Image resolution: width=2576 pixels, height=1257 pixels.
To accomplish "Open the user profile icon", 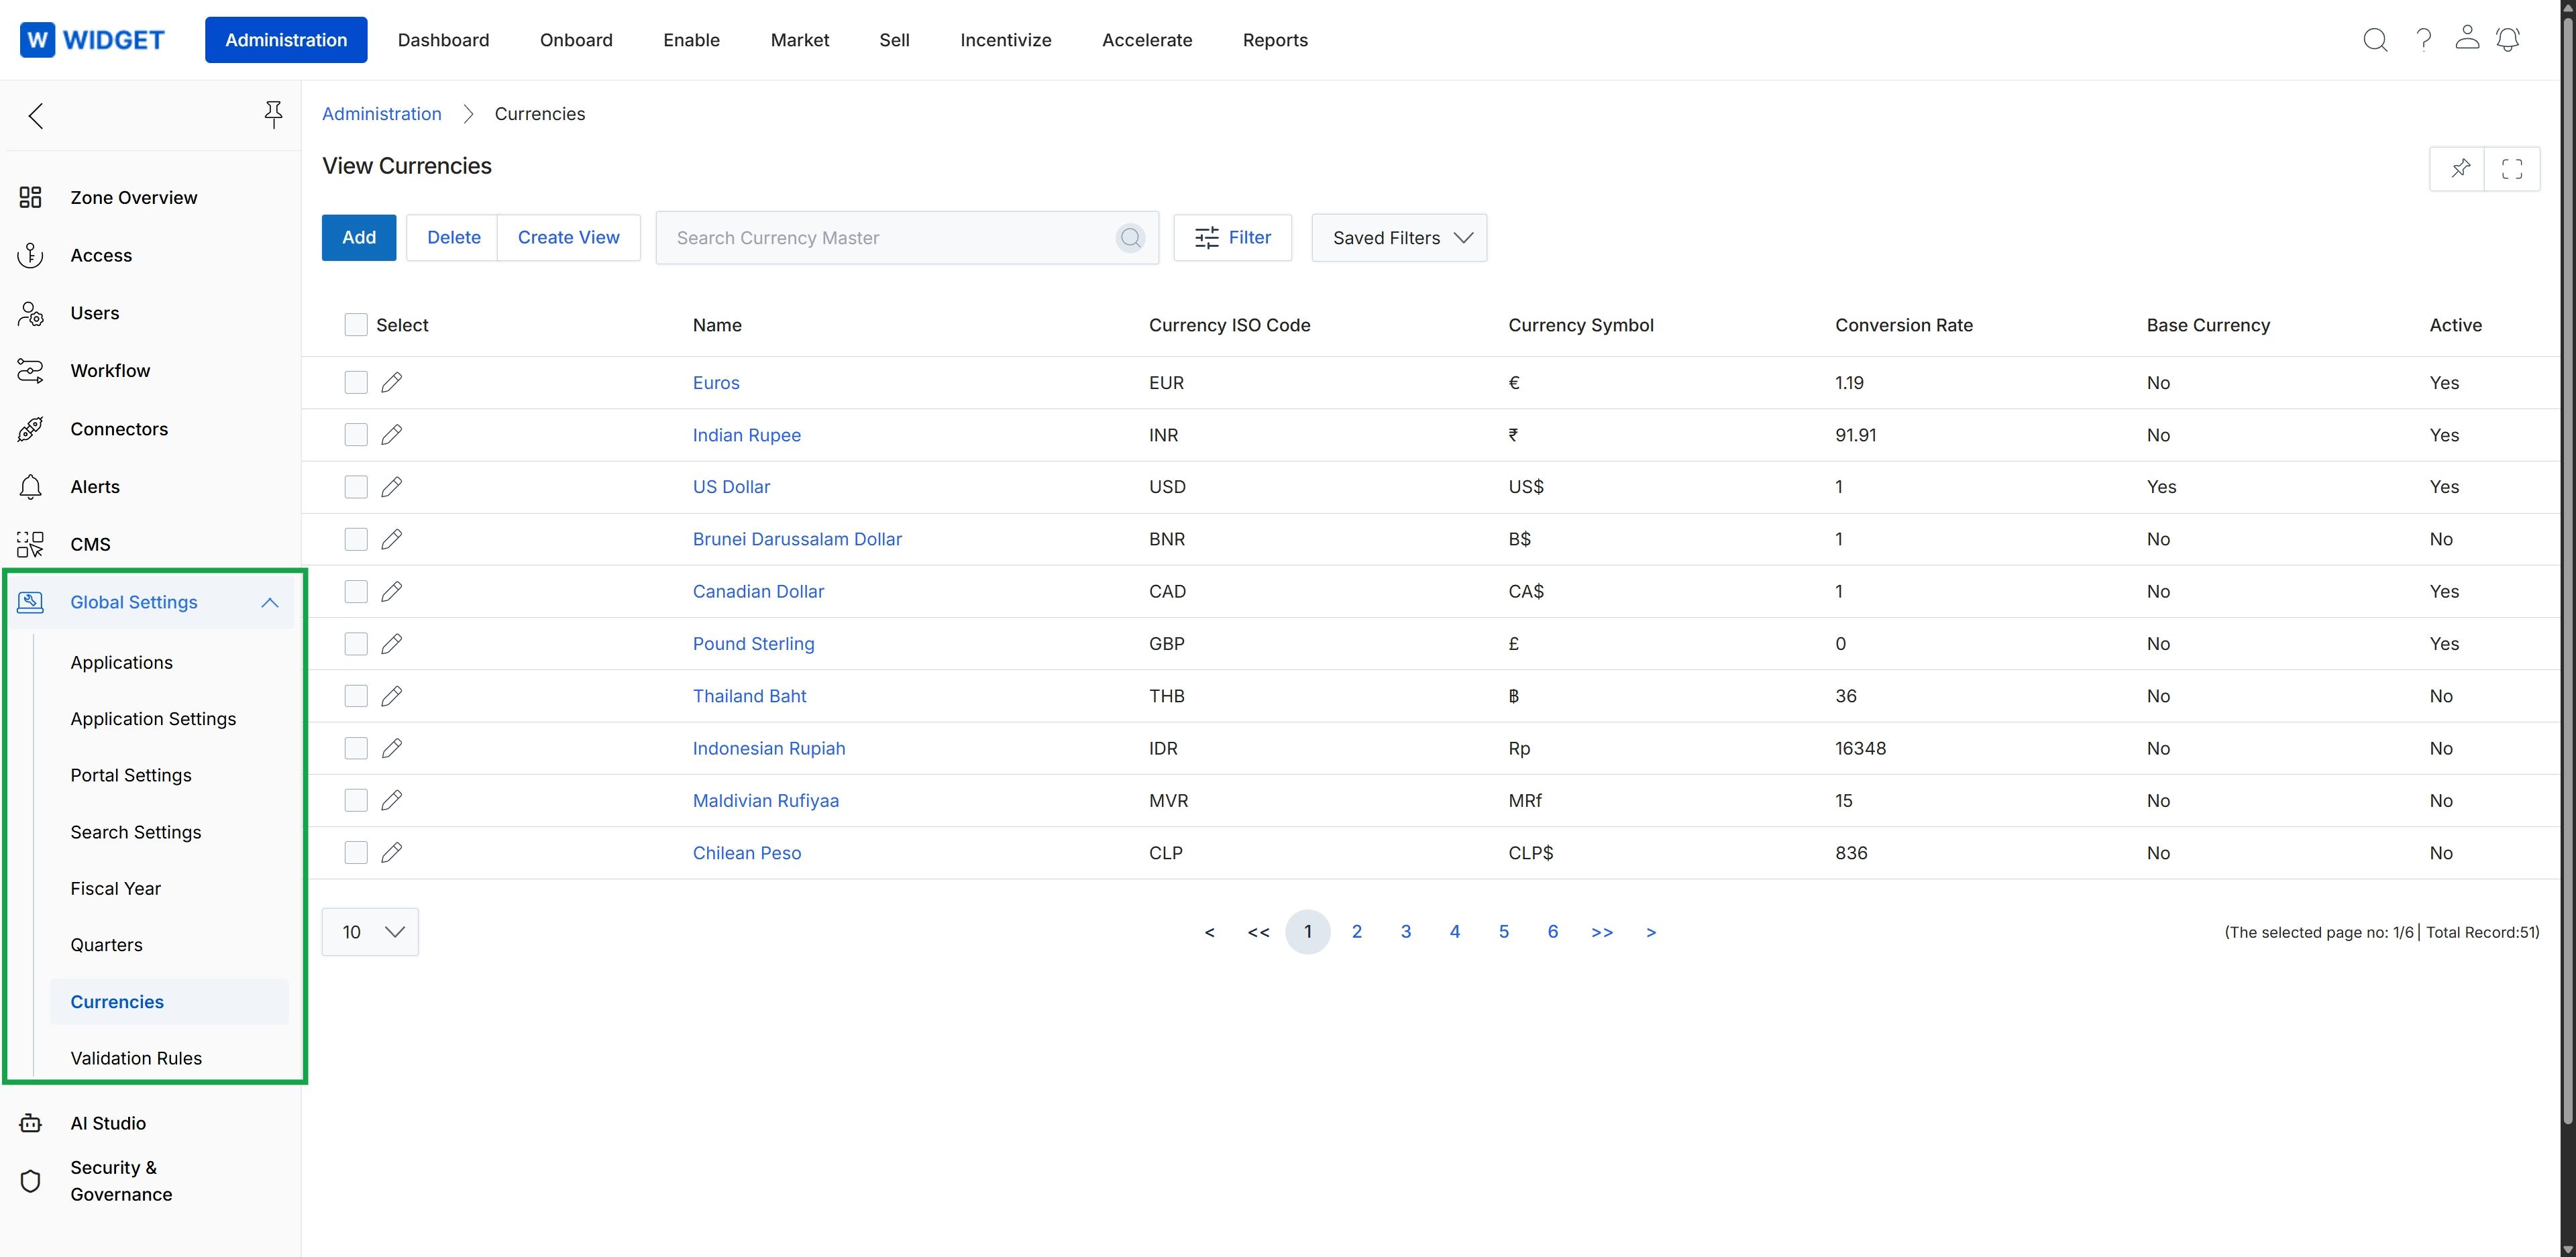I will point(2467,38).
